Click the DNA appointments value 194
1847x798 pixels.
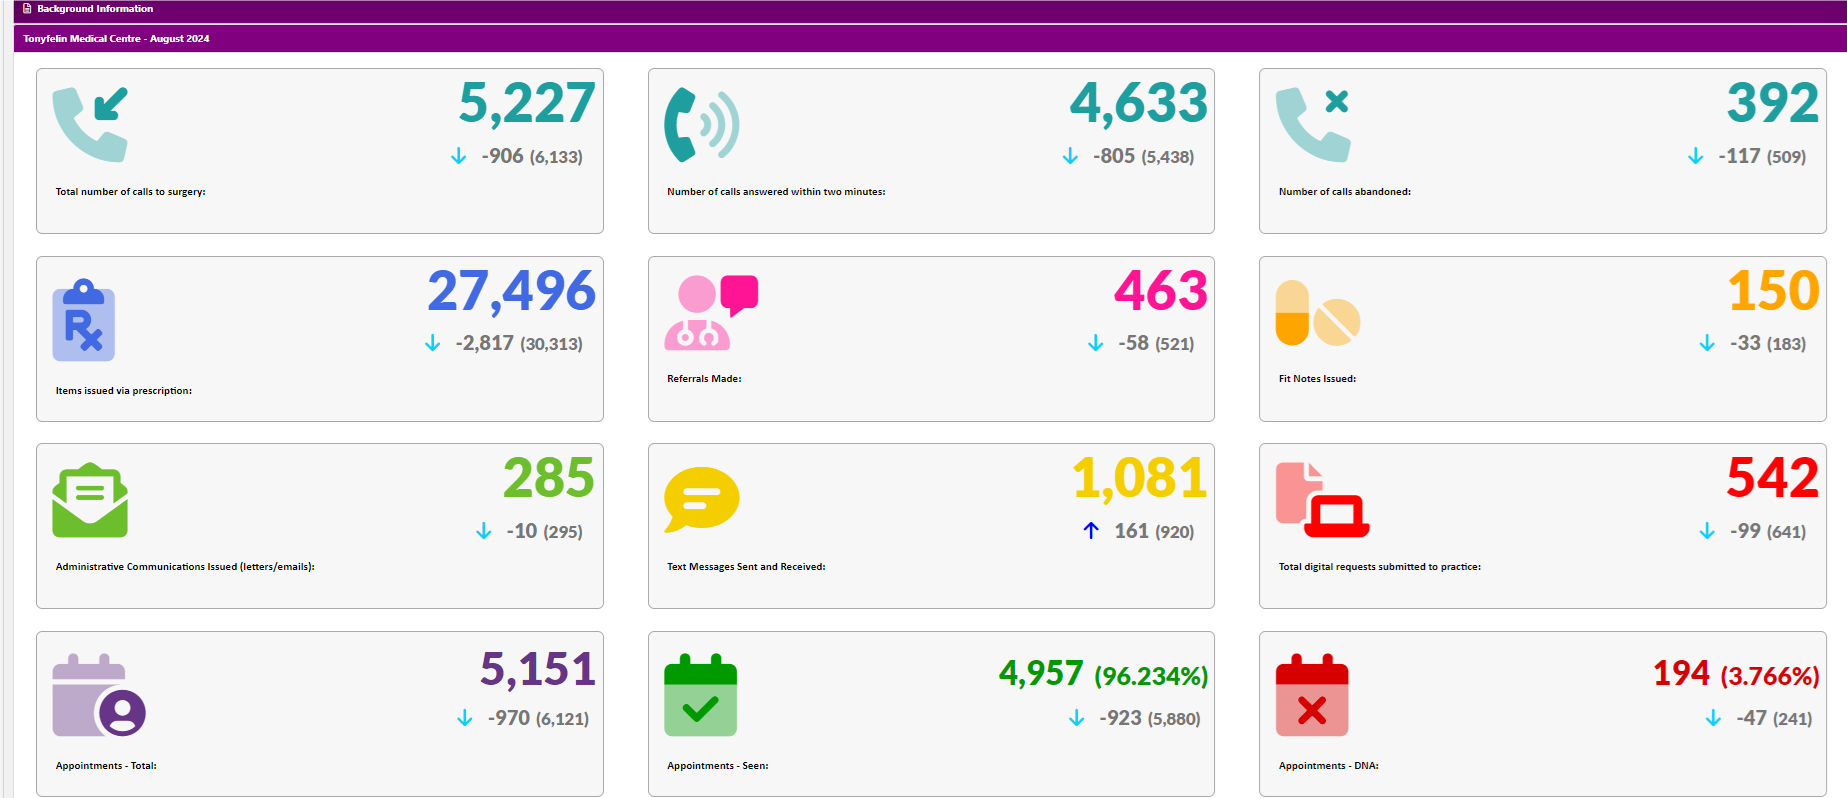point(1681,673)
